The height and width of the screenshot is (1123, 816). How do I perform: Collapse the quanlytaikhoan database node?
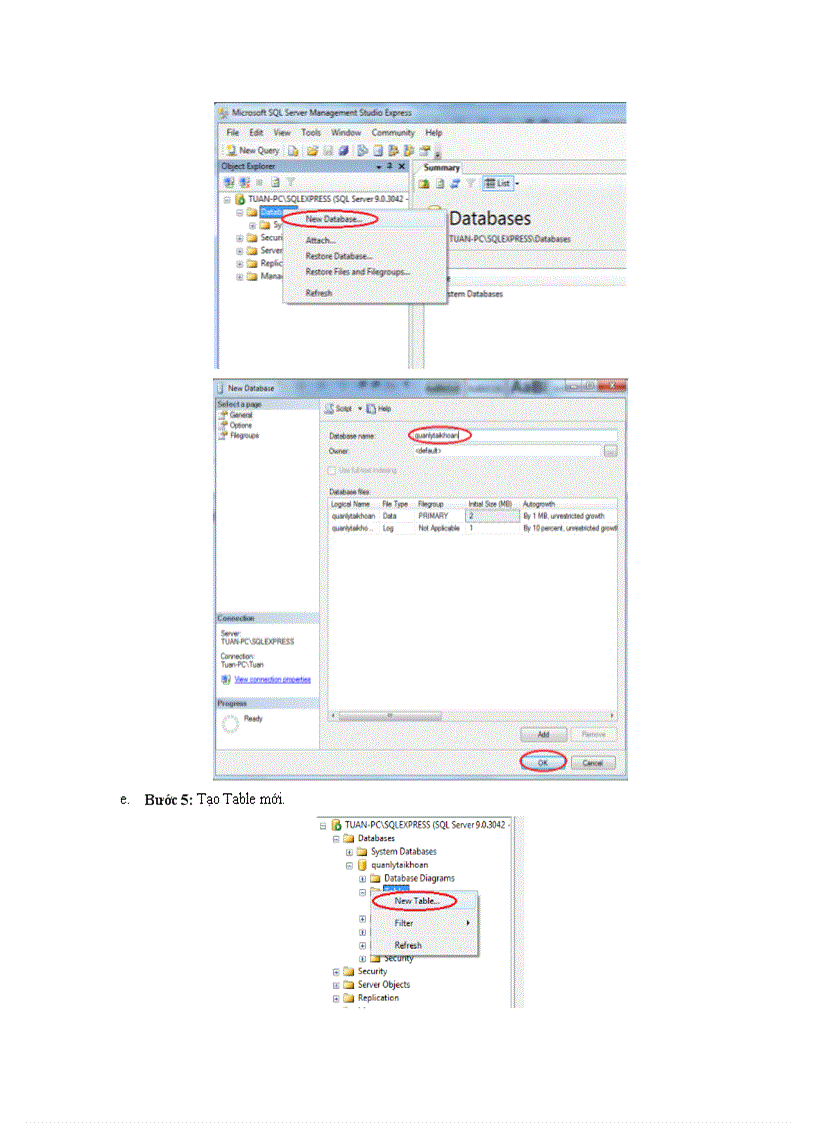click(349, 865)
